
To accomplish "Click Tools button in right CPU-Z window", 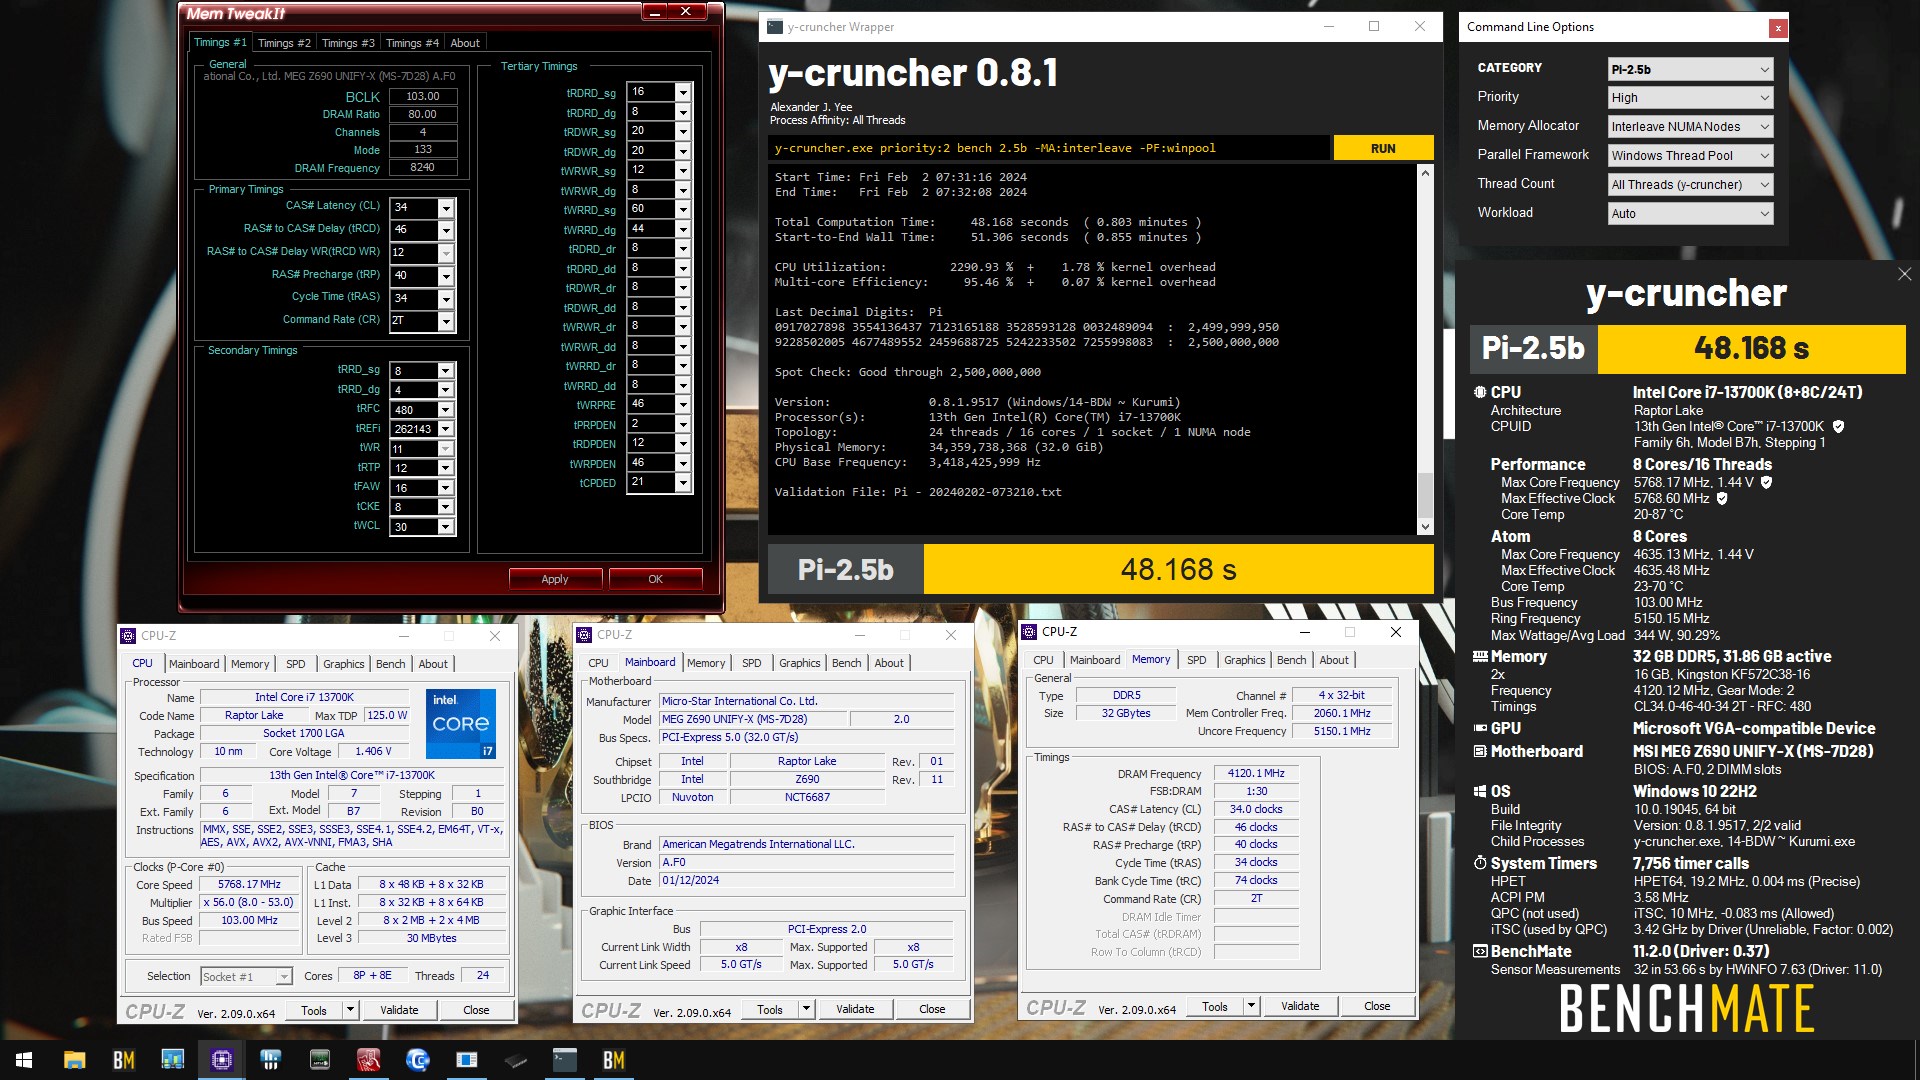I will point(1215,1006).
